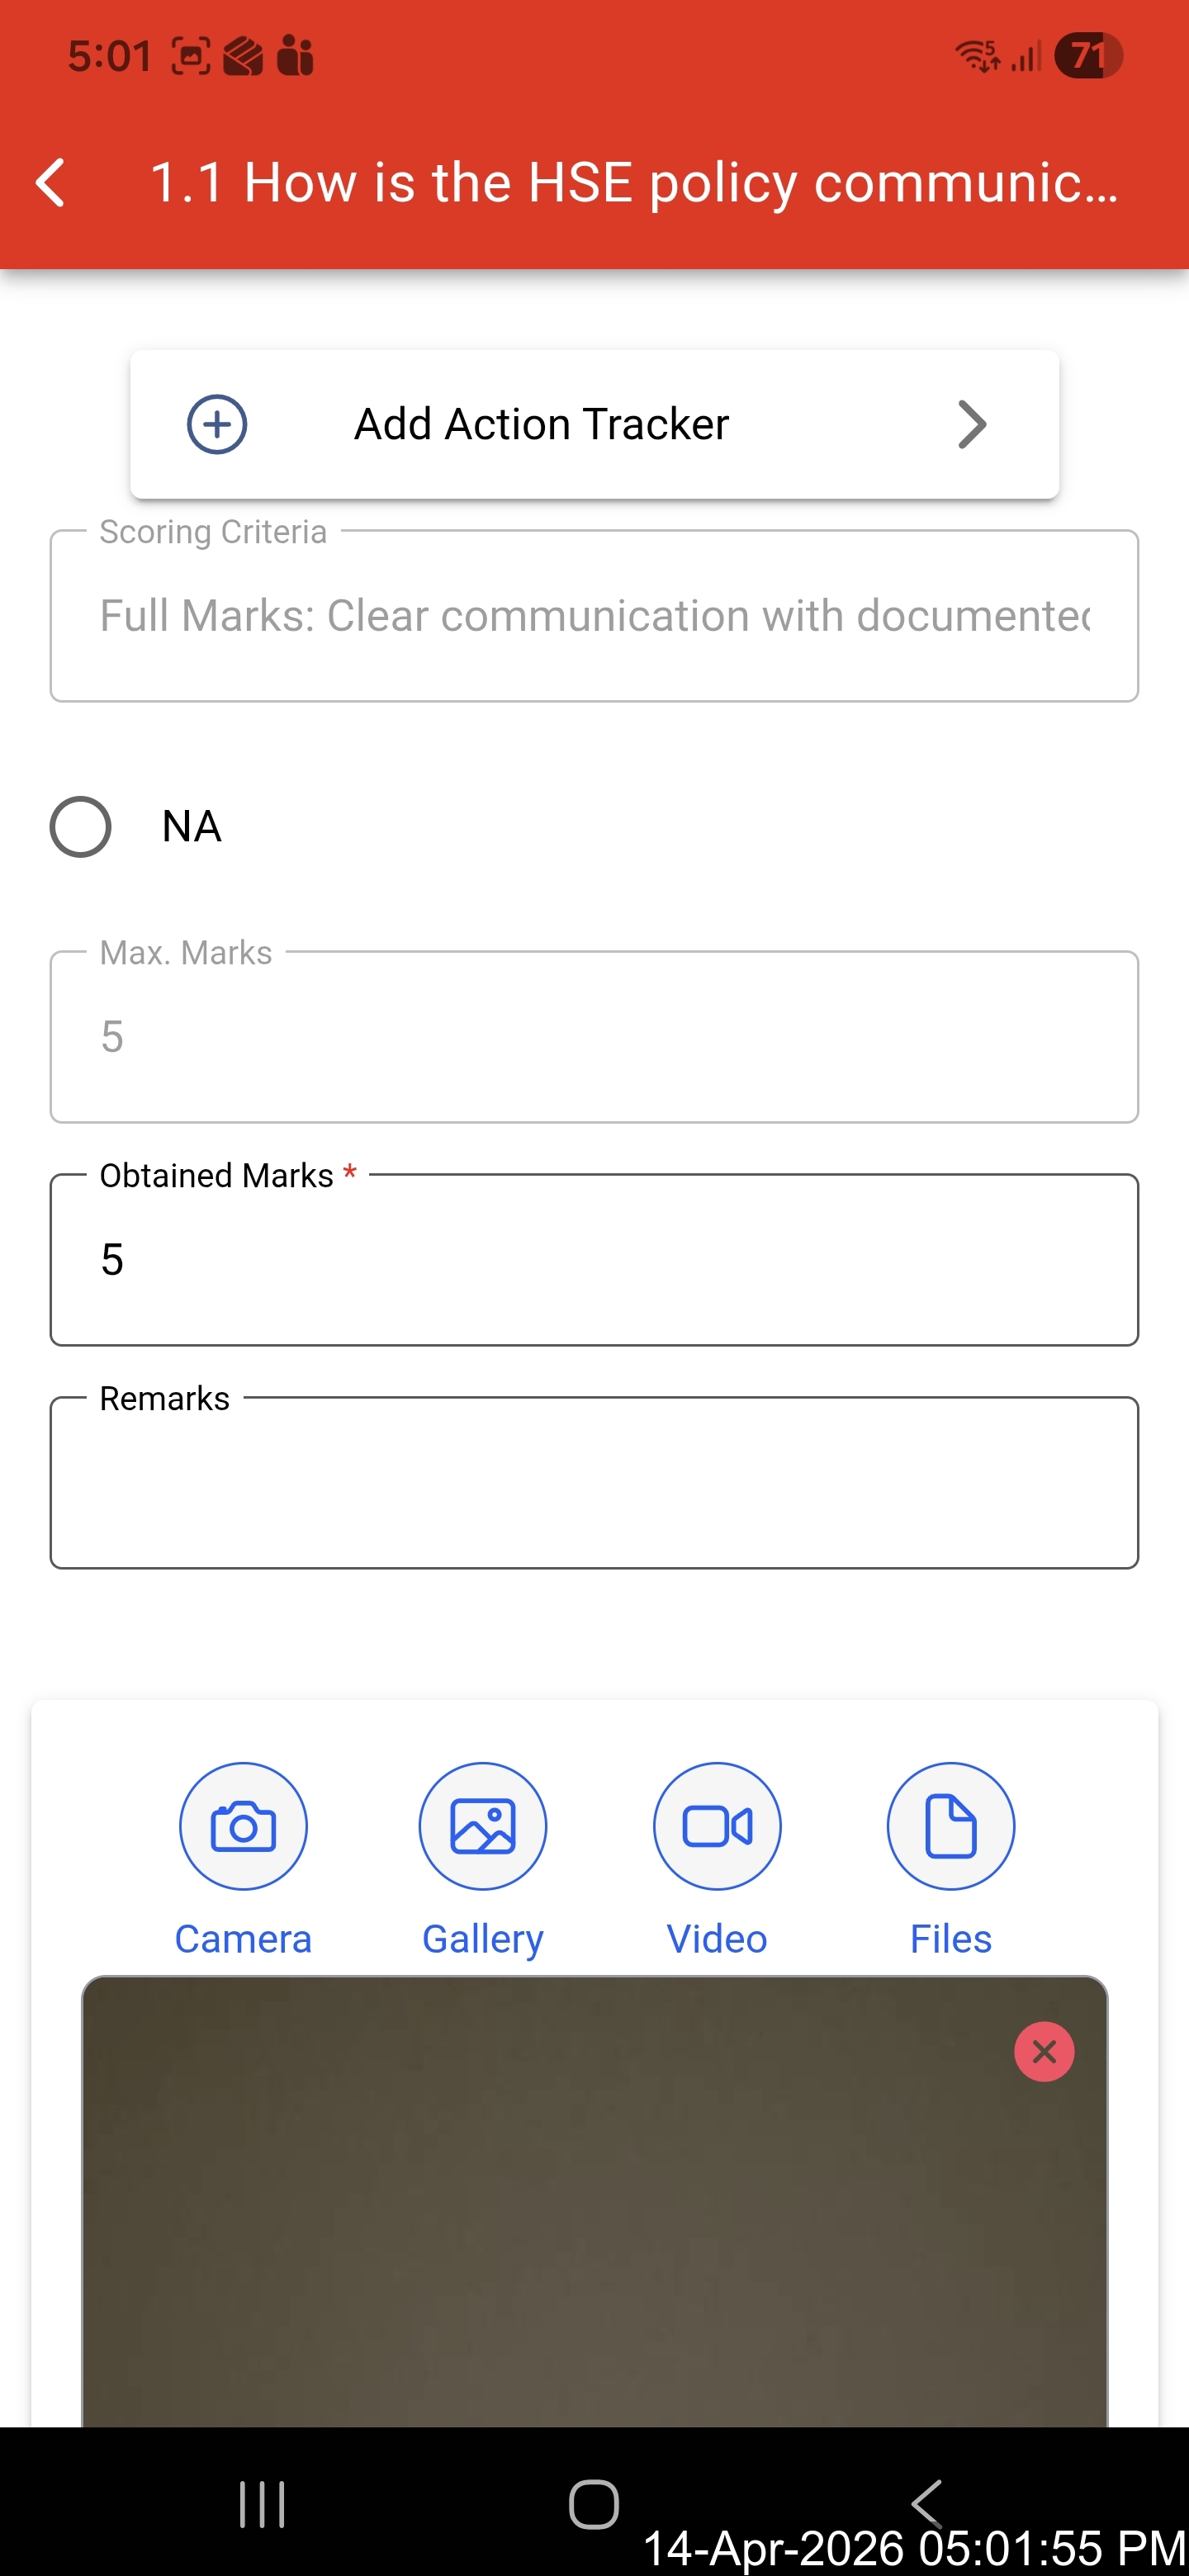Expand Add Action Tracker chevron
The width and height of the screenshot is (1189, 2576).
coord(972,424)
